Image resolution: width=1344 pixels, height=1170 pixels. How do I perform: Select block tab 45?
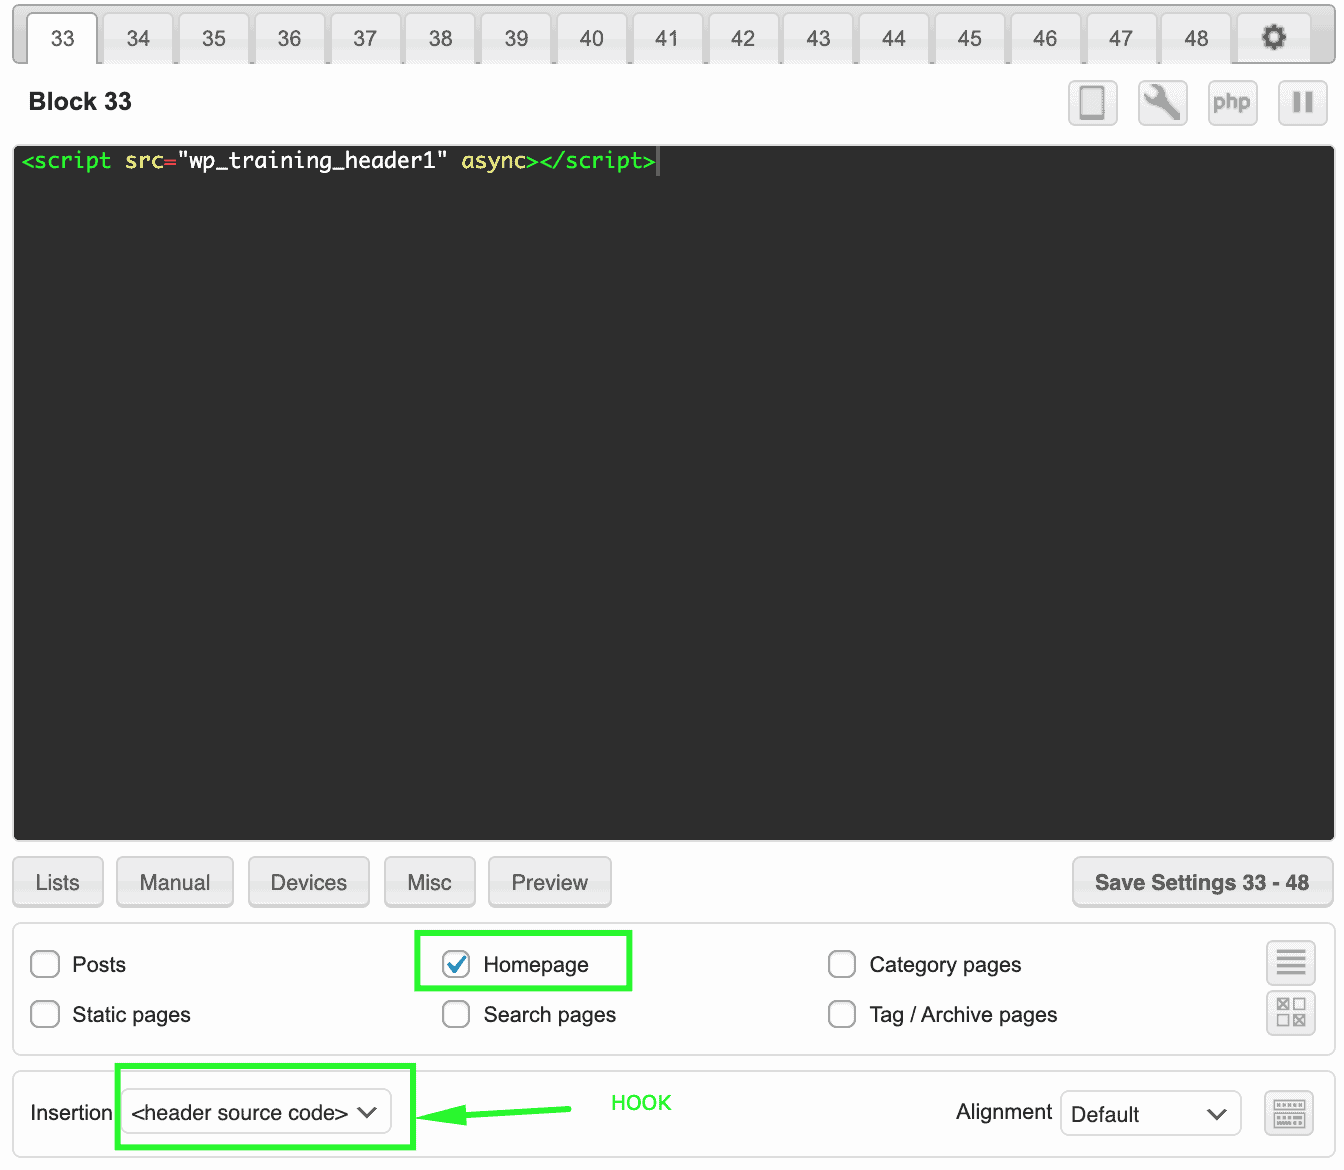(x=970, y=38)
